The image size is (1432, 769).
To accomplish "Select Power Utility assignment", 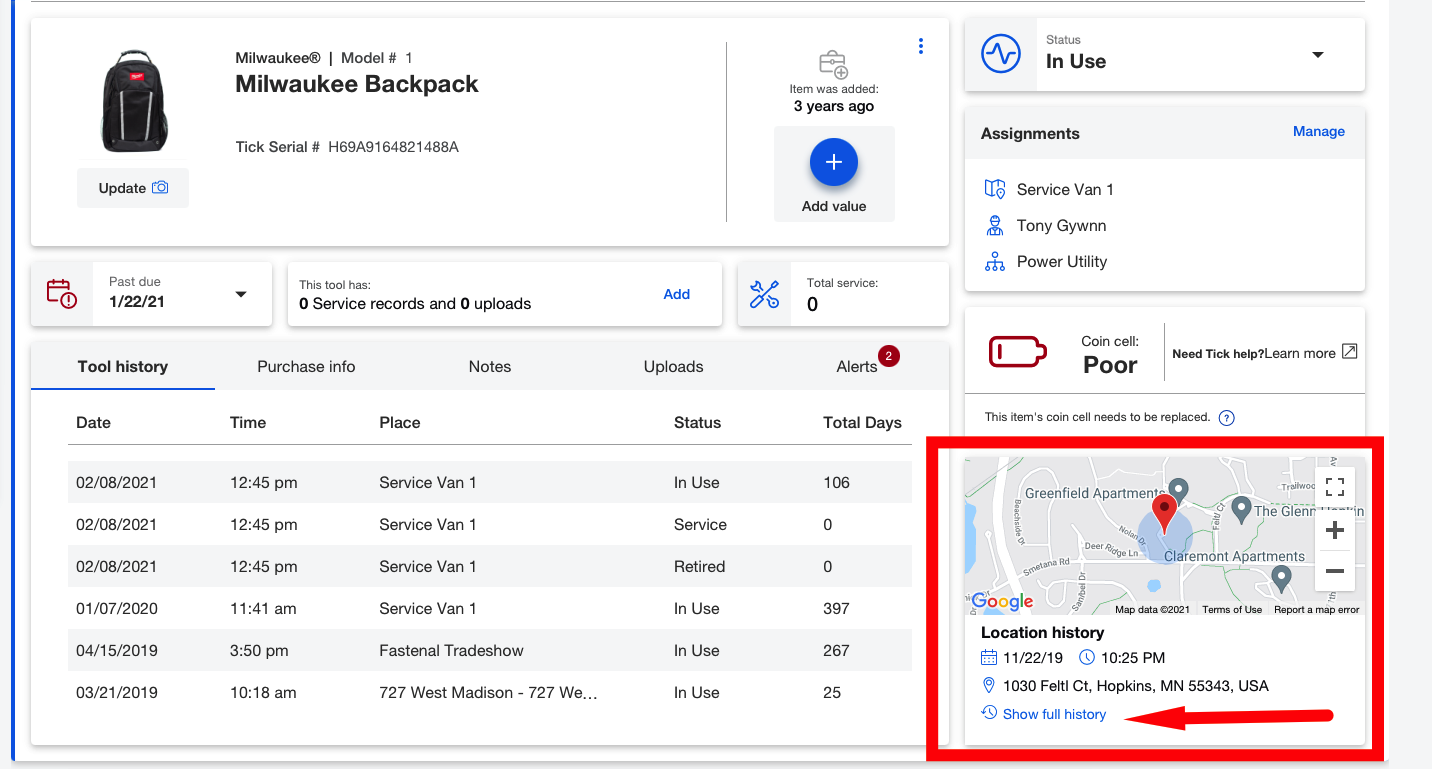I will [1061, 261].
